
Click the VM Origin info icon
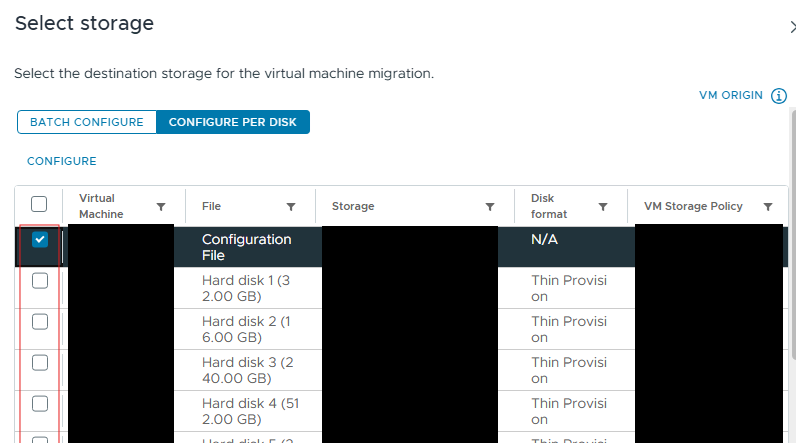click(780, 96)
